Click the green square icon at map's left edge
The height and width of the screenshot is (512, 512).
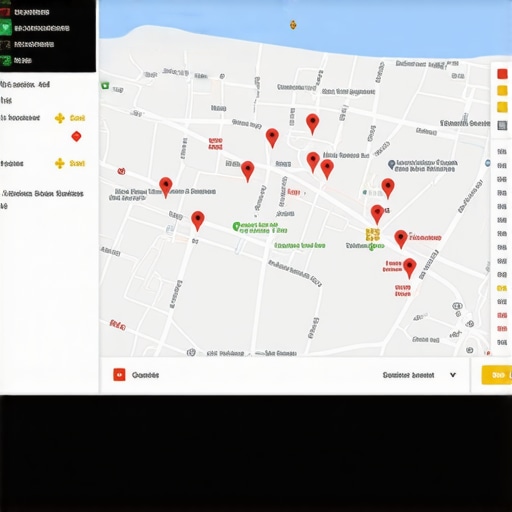click(105, 86)
